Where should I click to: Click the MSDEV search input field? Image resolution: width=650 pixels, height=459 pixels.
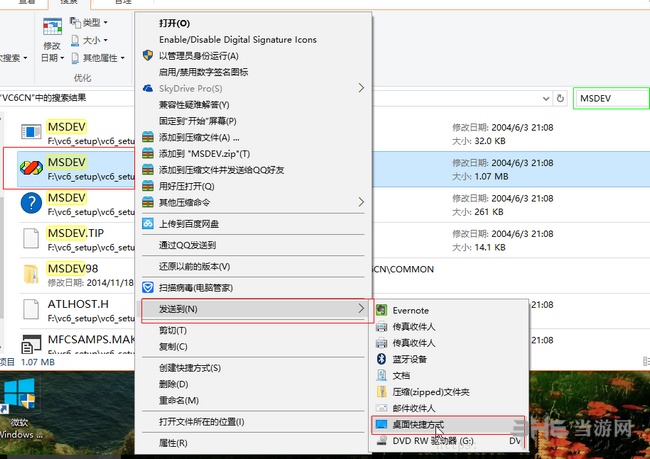(x=611, y=98)
